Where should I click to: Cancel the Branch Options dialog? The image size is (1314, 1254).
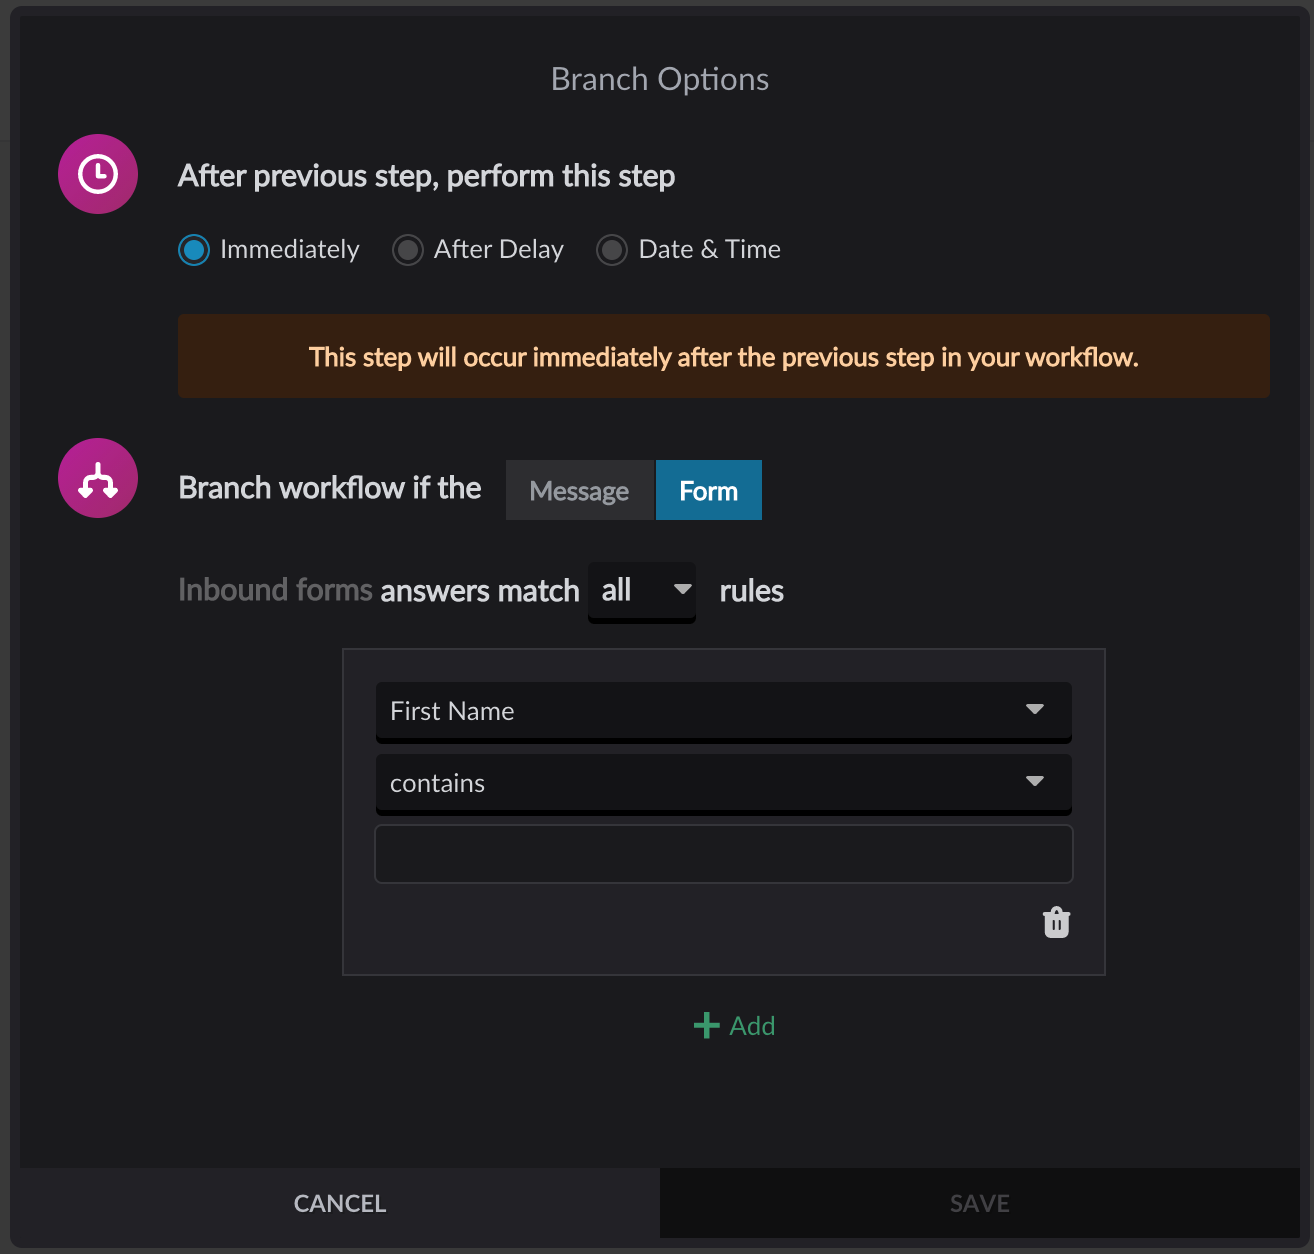click(340, 1203)
